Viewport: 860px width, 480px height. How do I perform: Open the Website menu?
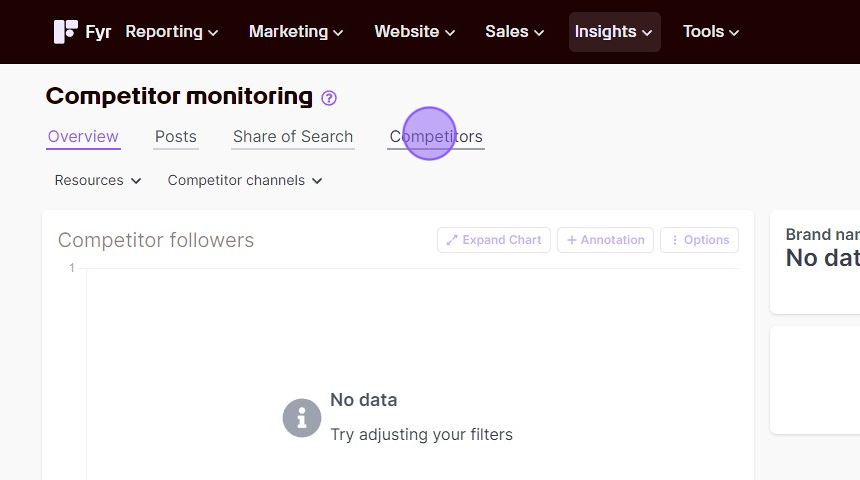pos(415,32)
